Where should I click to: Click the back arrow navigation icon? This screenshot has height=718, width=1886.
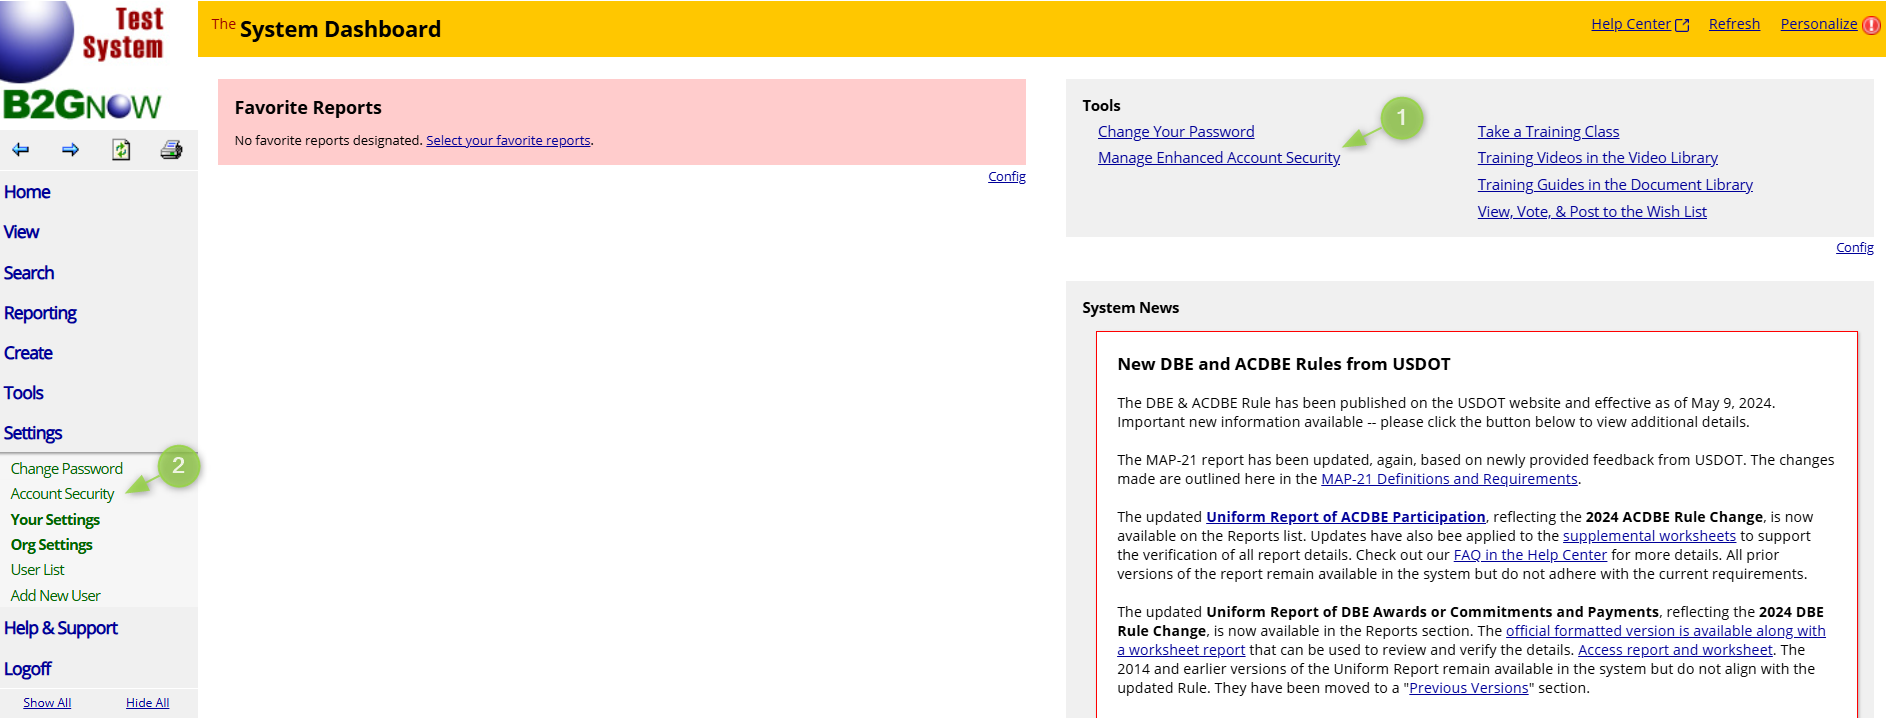click(21, 150)
